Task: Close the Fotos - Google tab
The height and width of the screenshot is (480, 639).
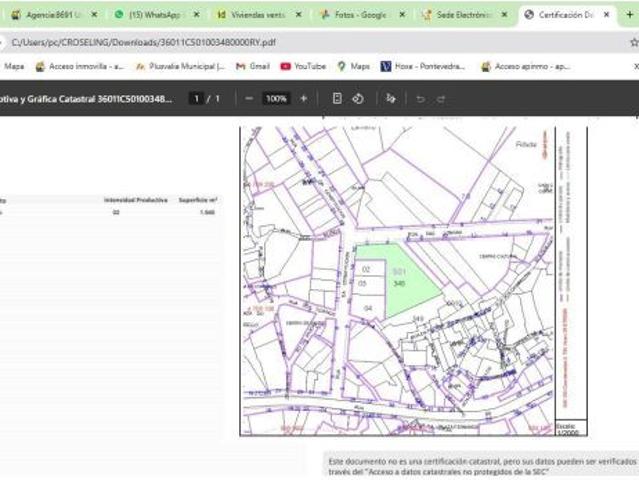Action: (402, 15)
